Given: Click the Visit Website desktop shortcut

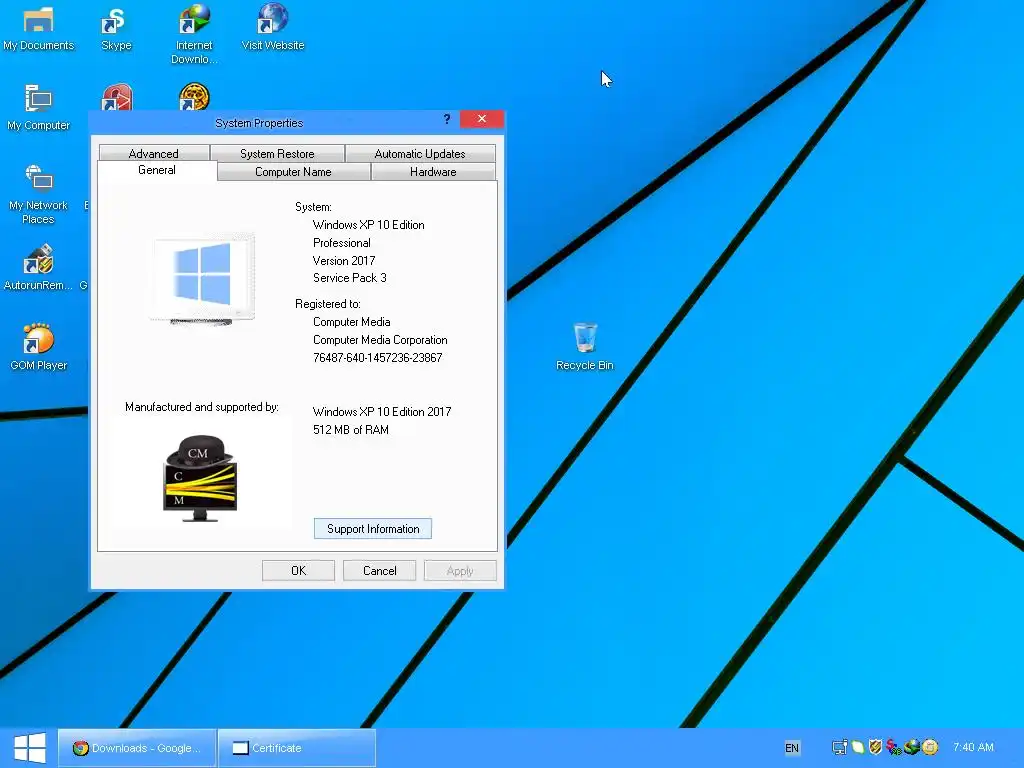Looking at the screenshot, I should [272, 29].
